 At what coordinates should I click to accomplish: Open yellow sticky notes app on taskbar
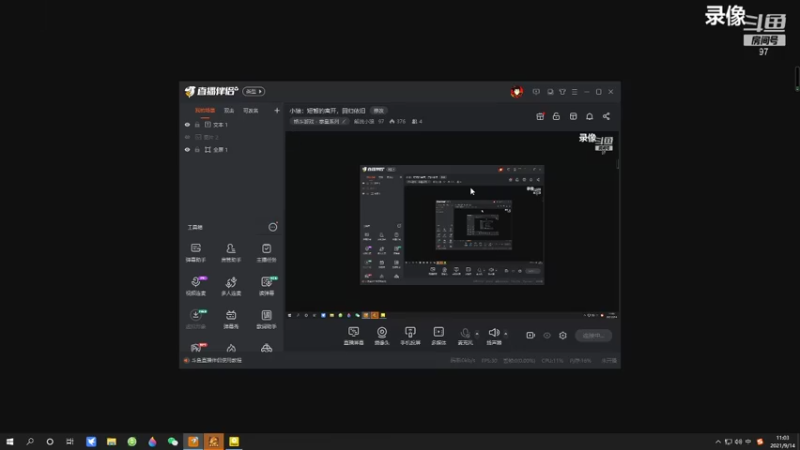[234, 442]
